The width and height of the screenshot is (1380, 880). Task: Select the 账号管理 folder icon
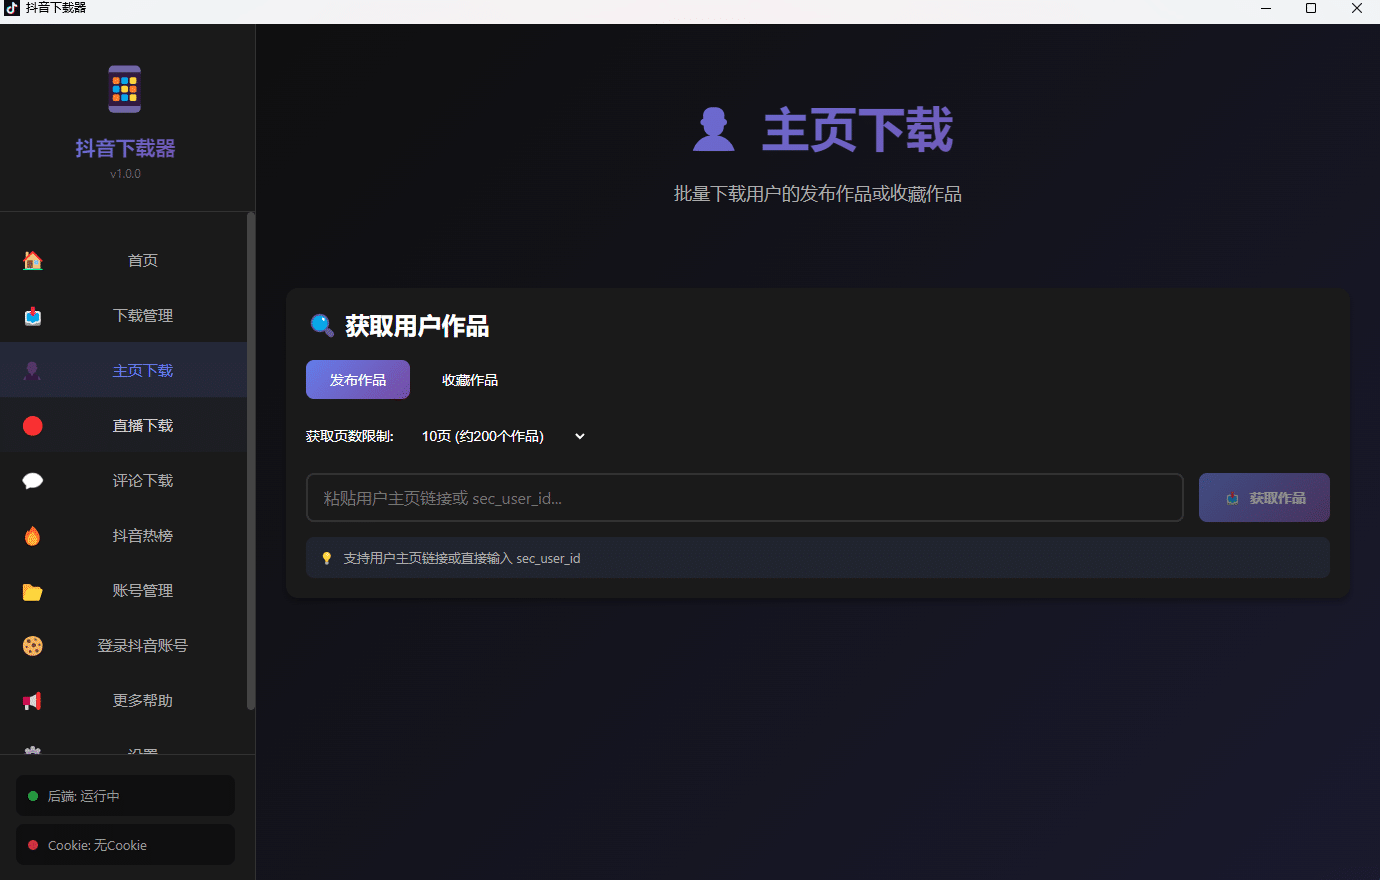[x=32, y=591]
